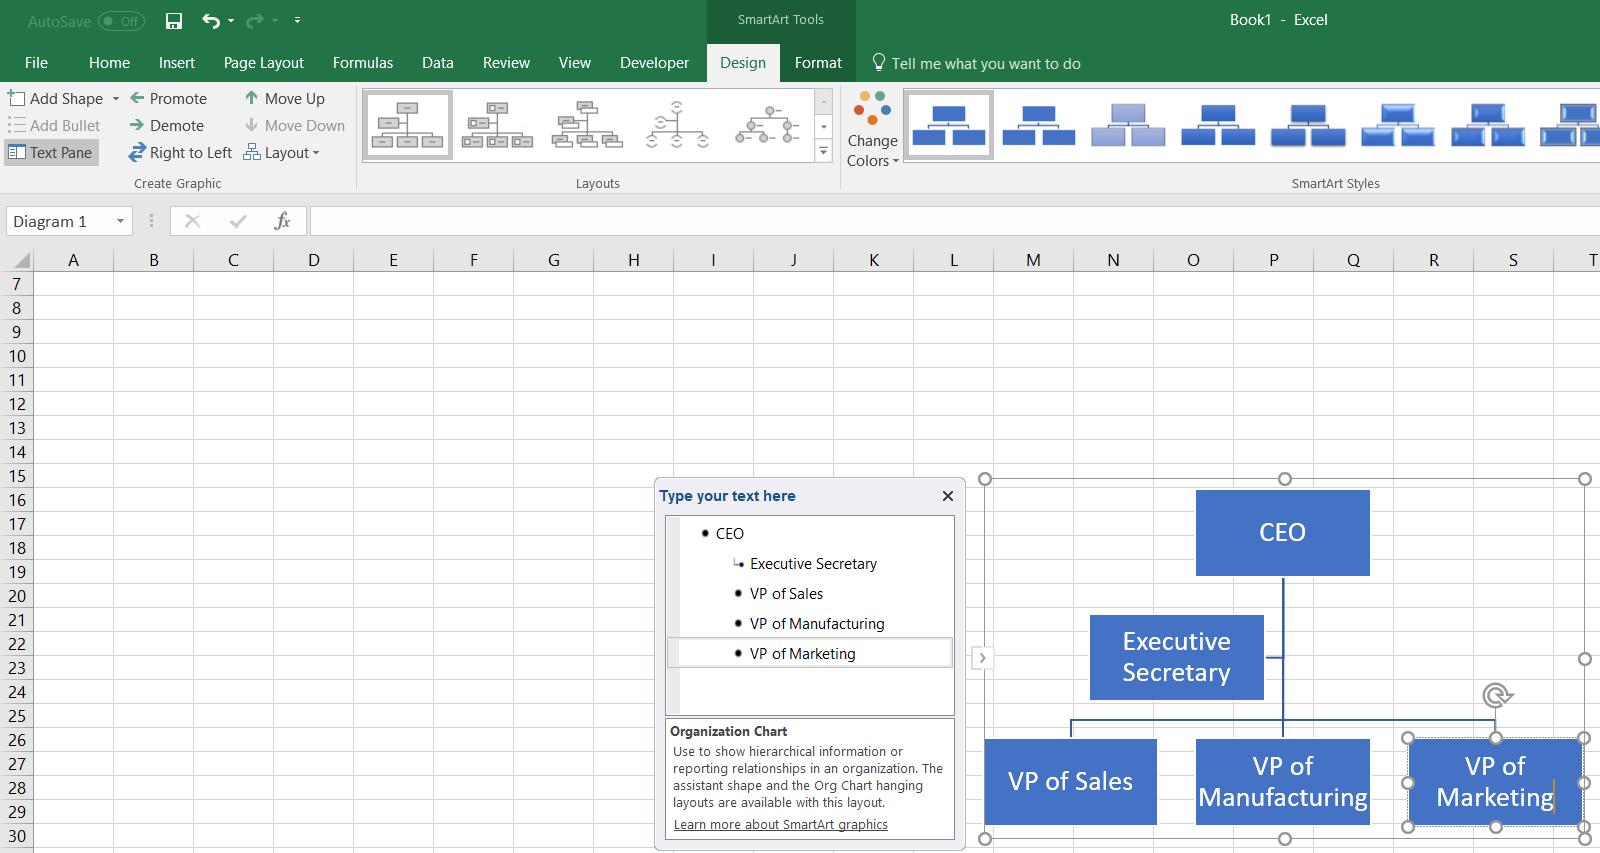Image resolution: width=1600 pixels, height=853 pixels.
Task: Open Learn more about SmartArt graphics link
Action: 780,825
